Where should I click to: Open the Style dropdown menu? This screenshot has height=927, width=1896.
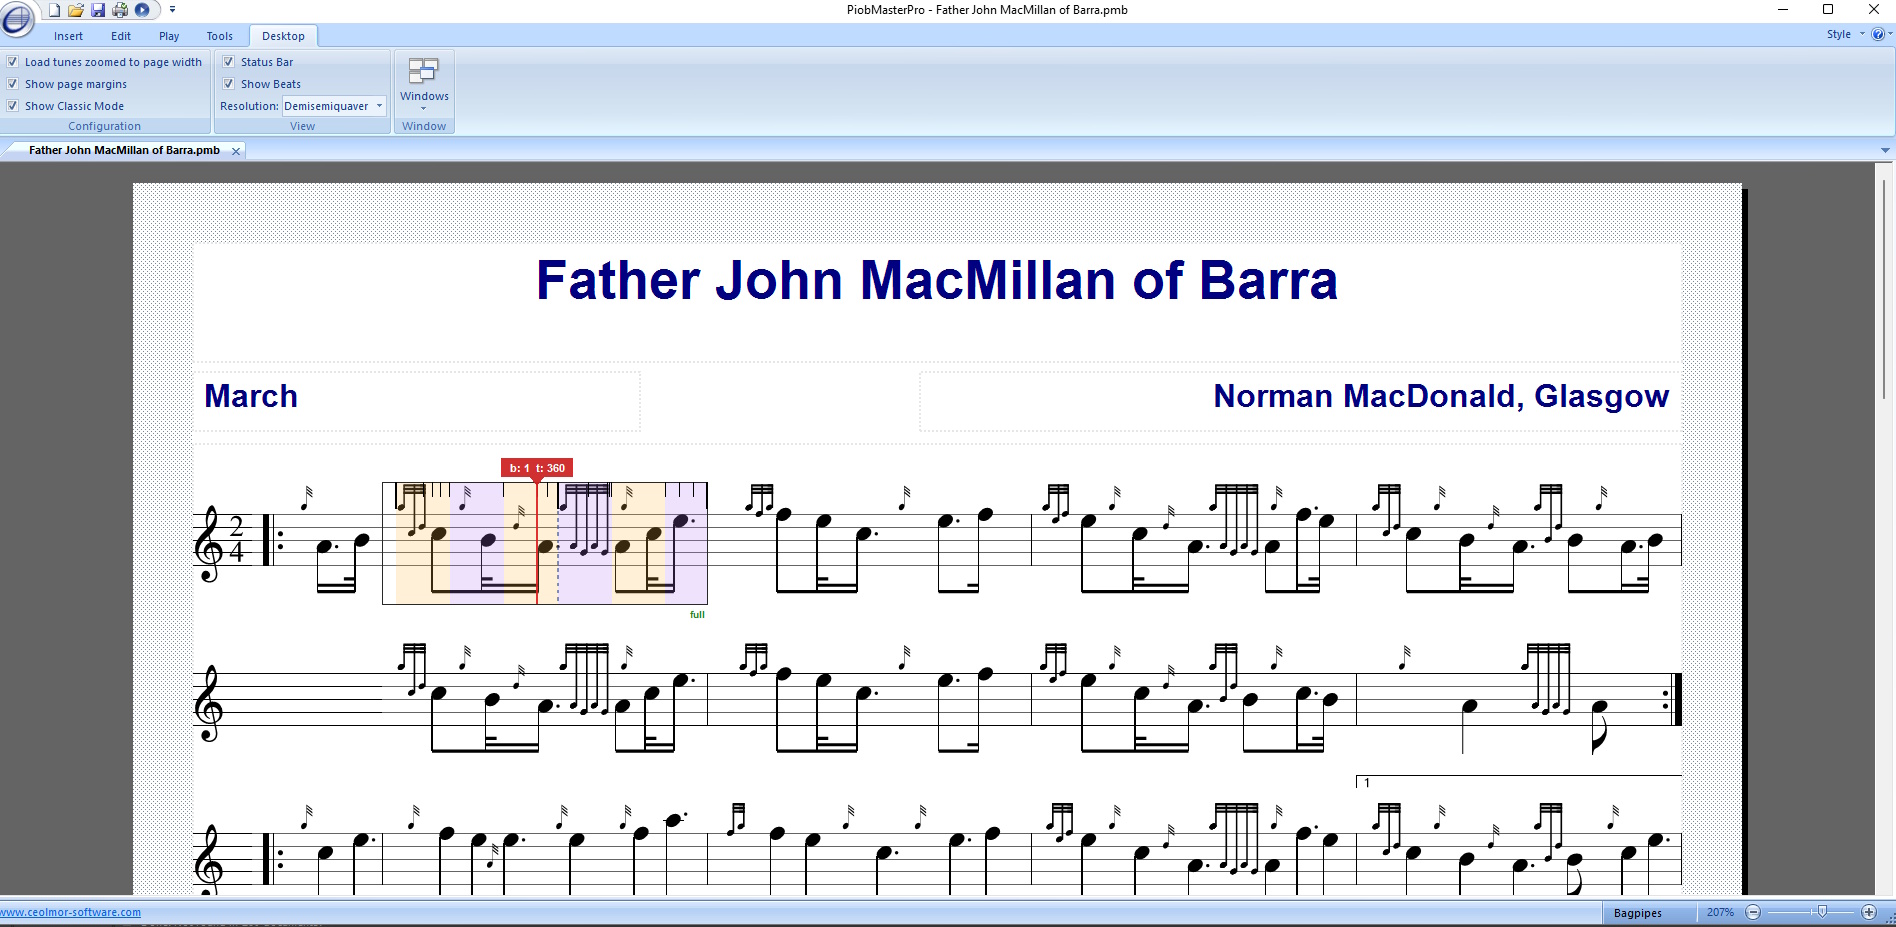[1845, 34]
